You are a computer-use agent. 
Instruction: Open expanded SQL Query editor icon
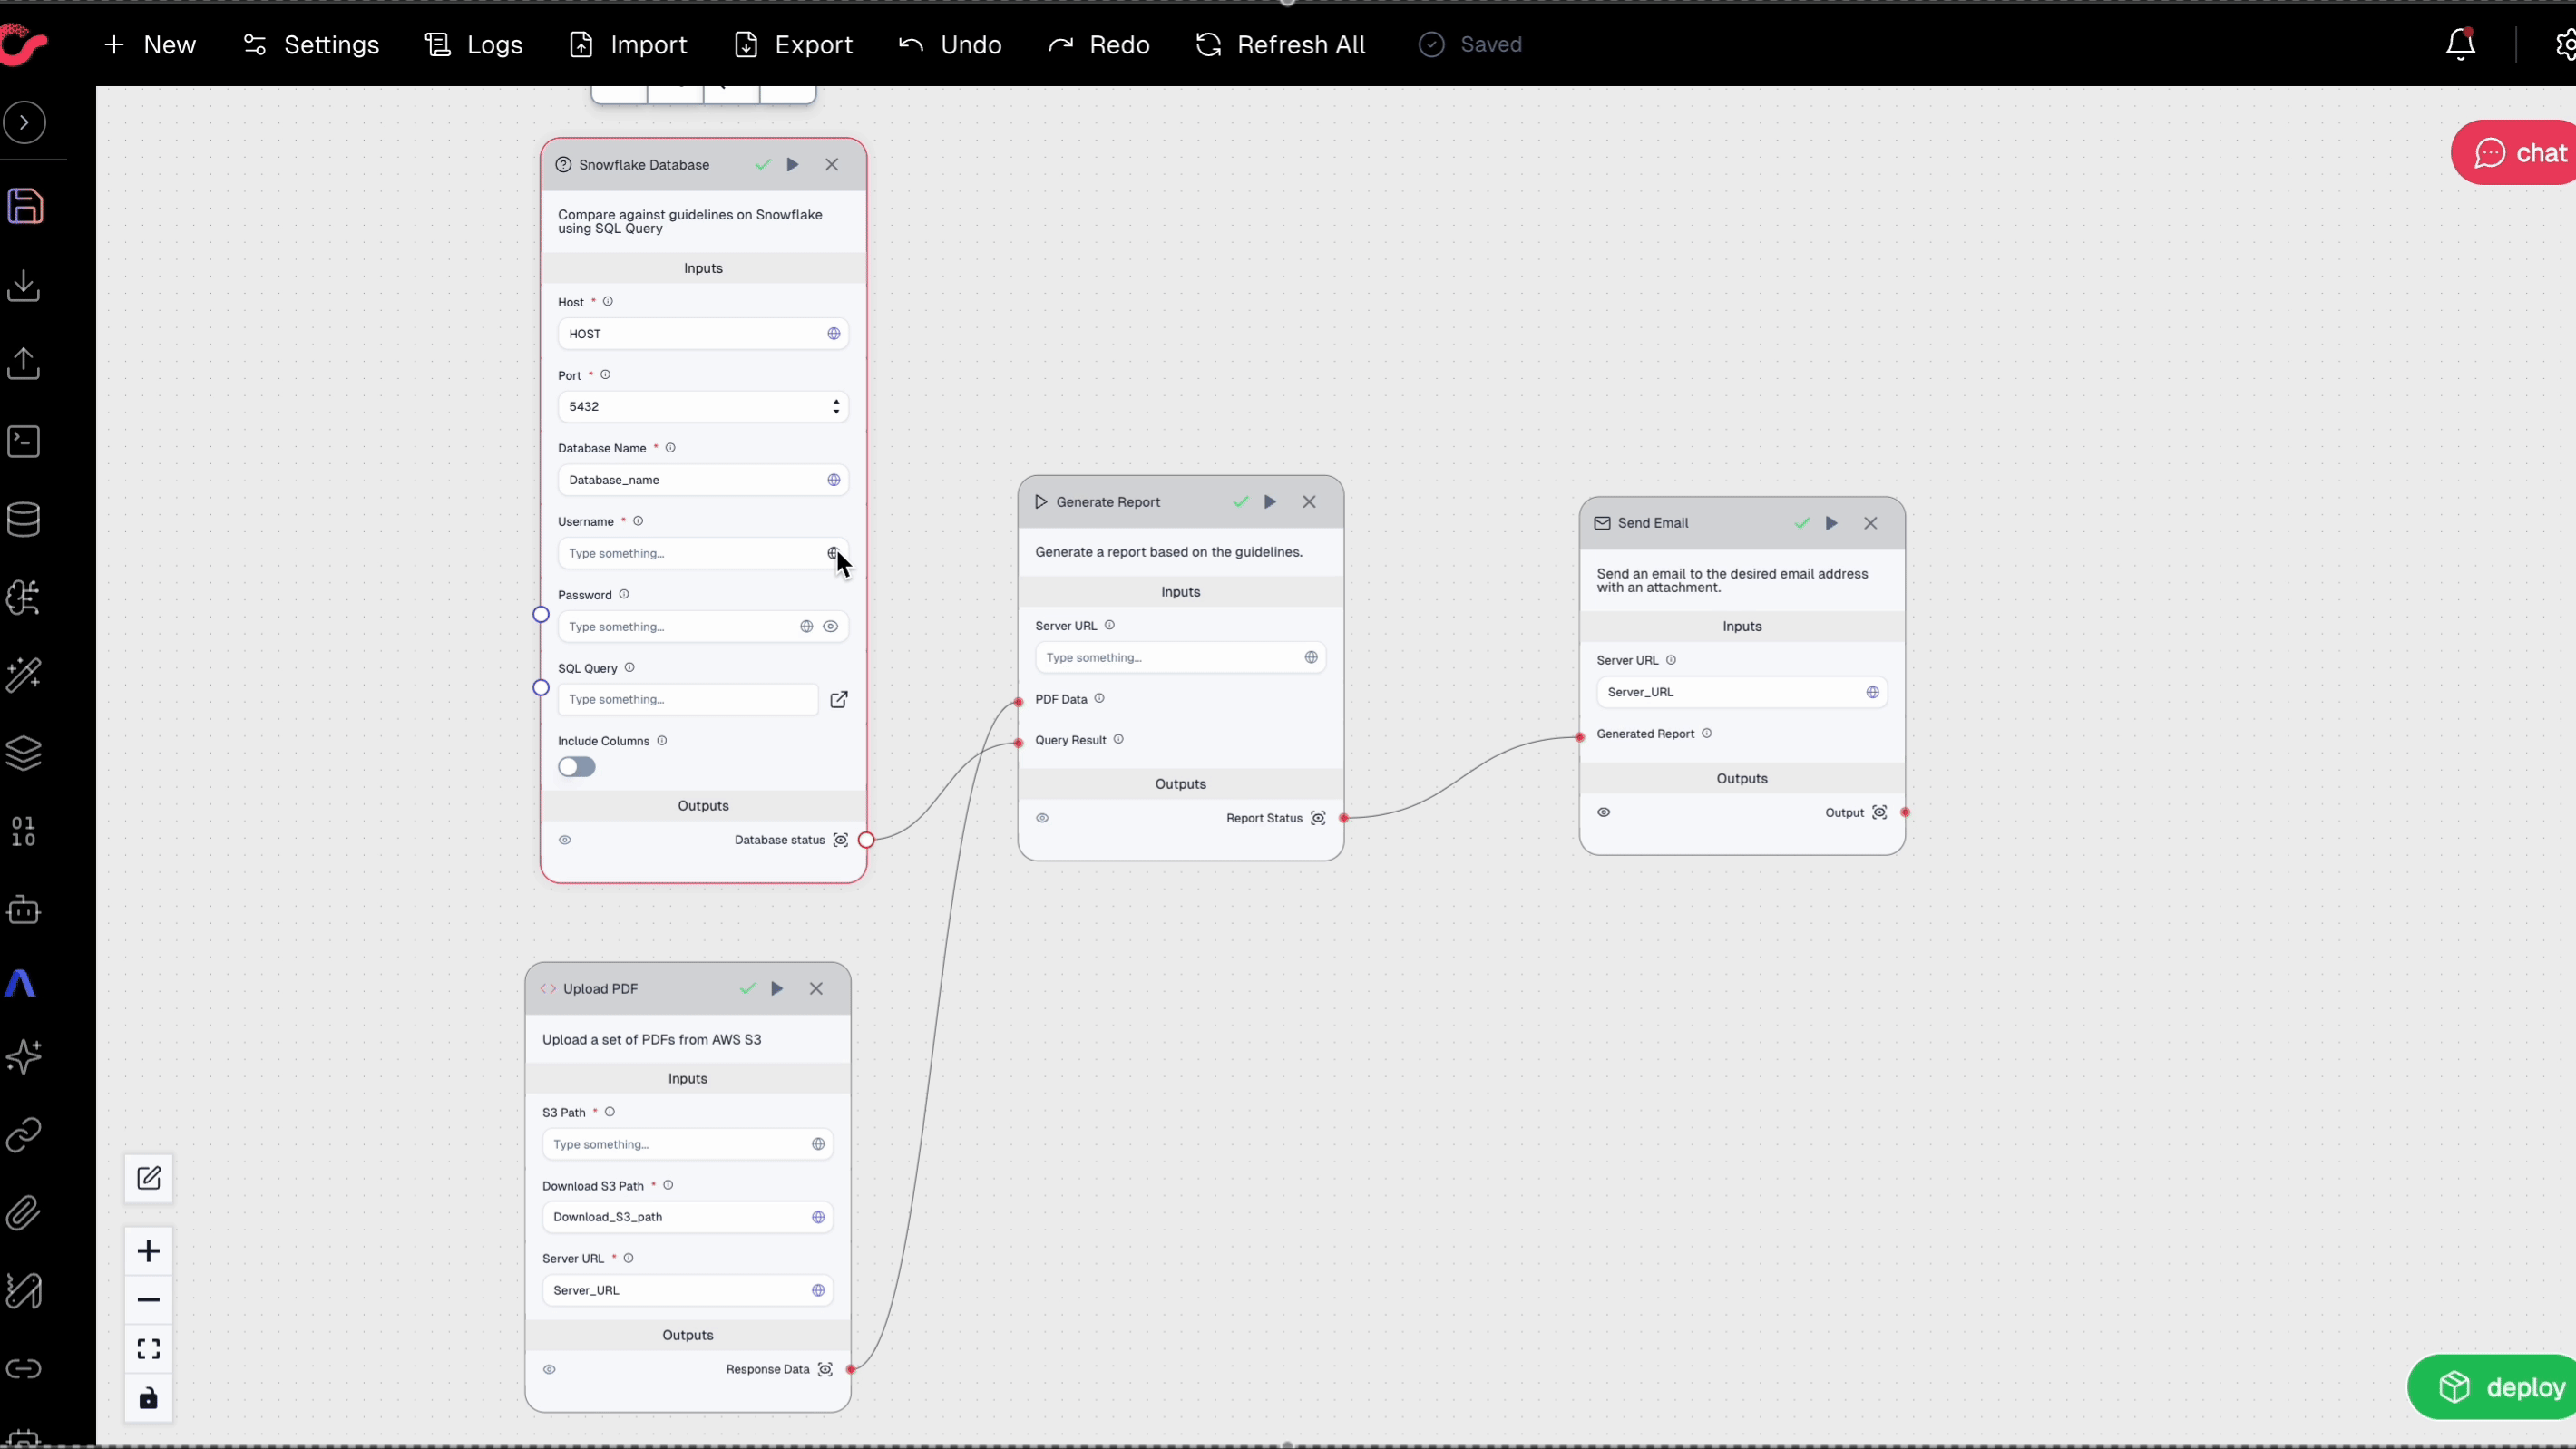(x=839, y=700)
